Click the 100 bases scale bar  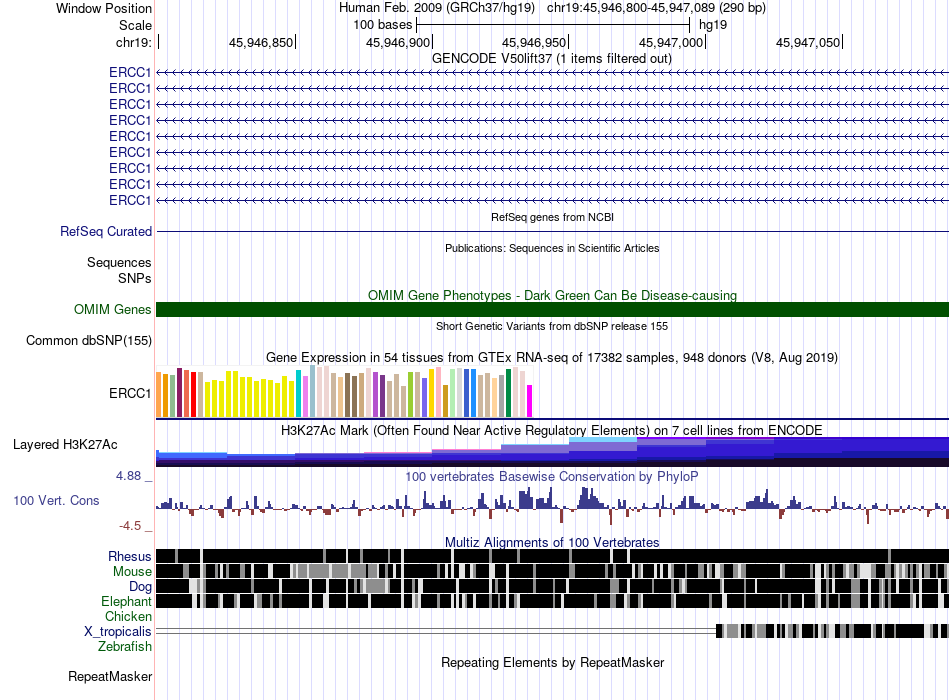[x=553, y=25]
